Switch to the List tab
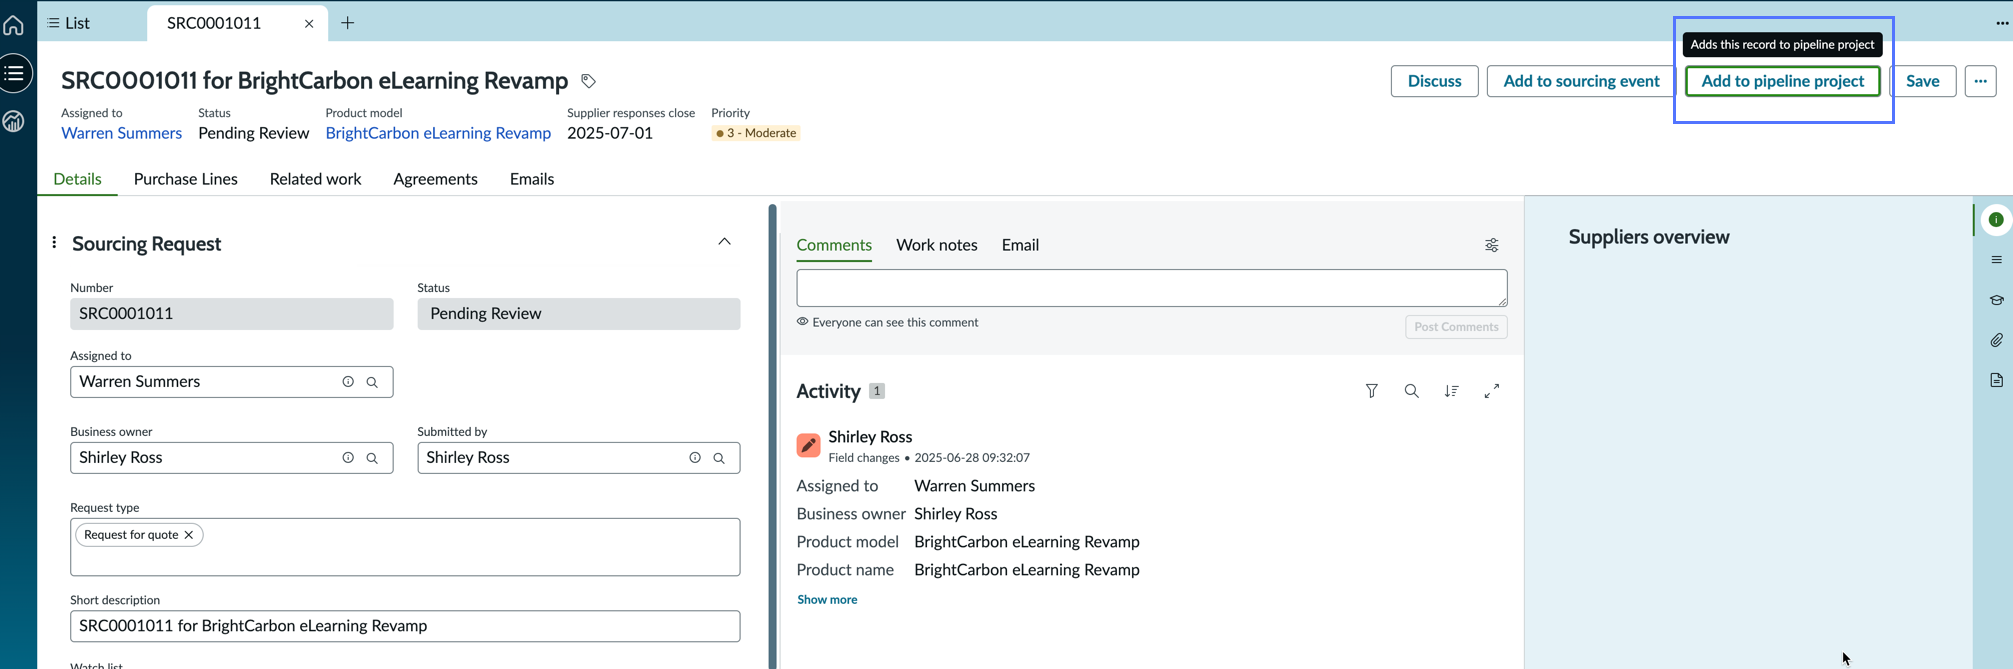This screenshot has height=669, width=2013. click(69, 23)
